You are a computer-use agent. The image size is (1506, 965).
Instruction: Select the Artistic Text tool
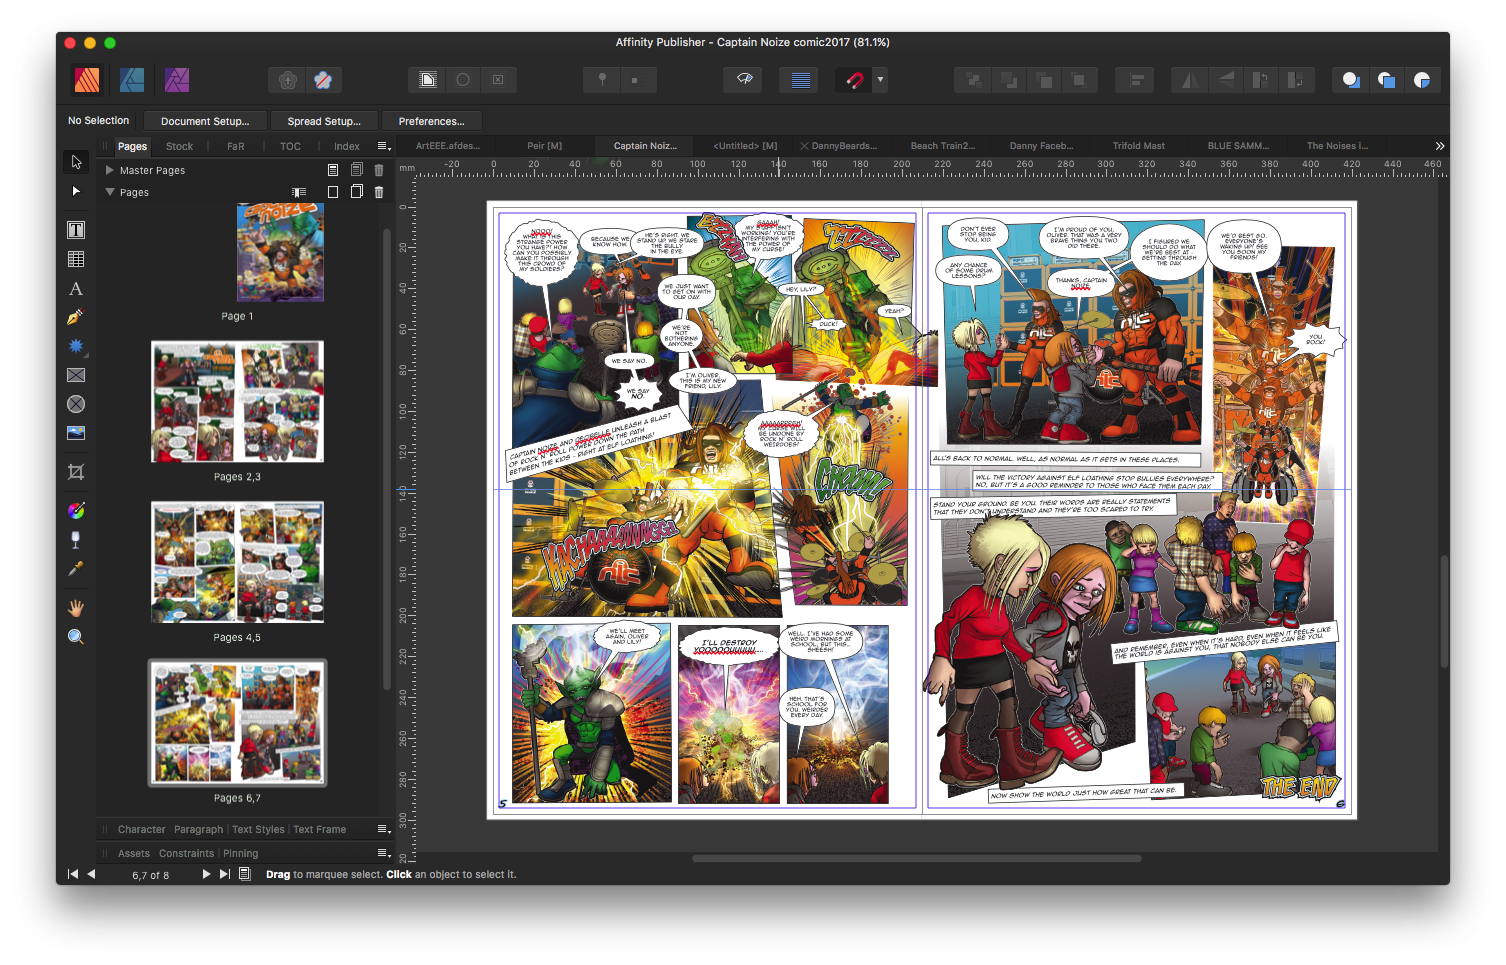tap(76, 288)
